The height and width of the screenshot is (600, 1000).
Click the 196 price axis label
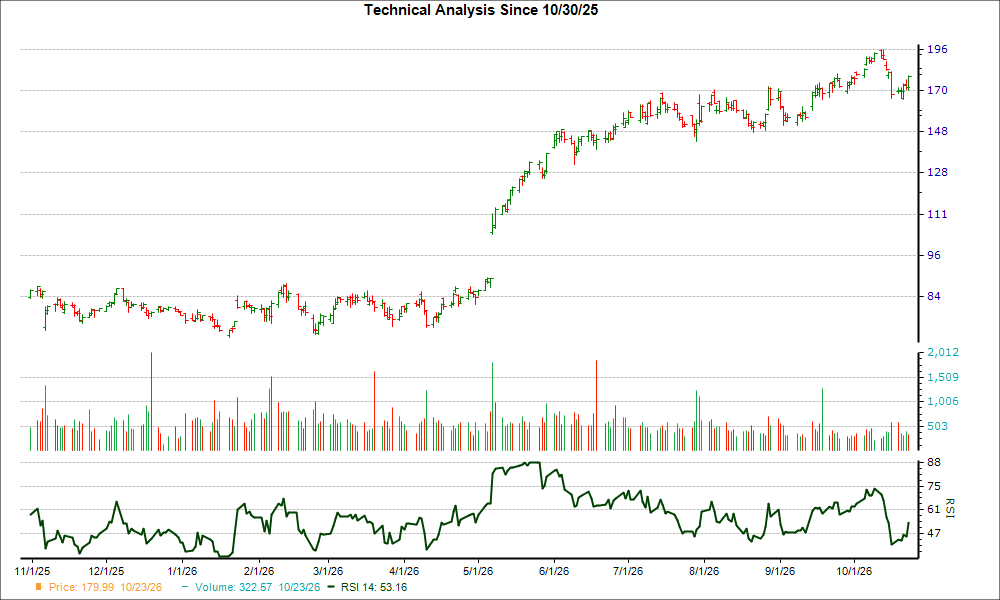tap(937, 49)
